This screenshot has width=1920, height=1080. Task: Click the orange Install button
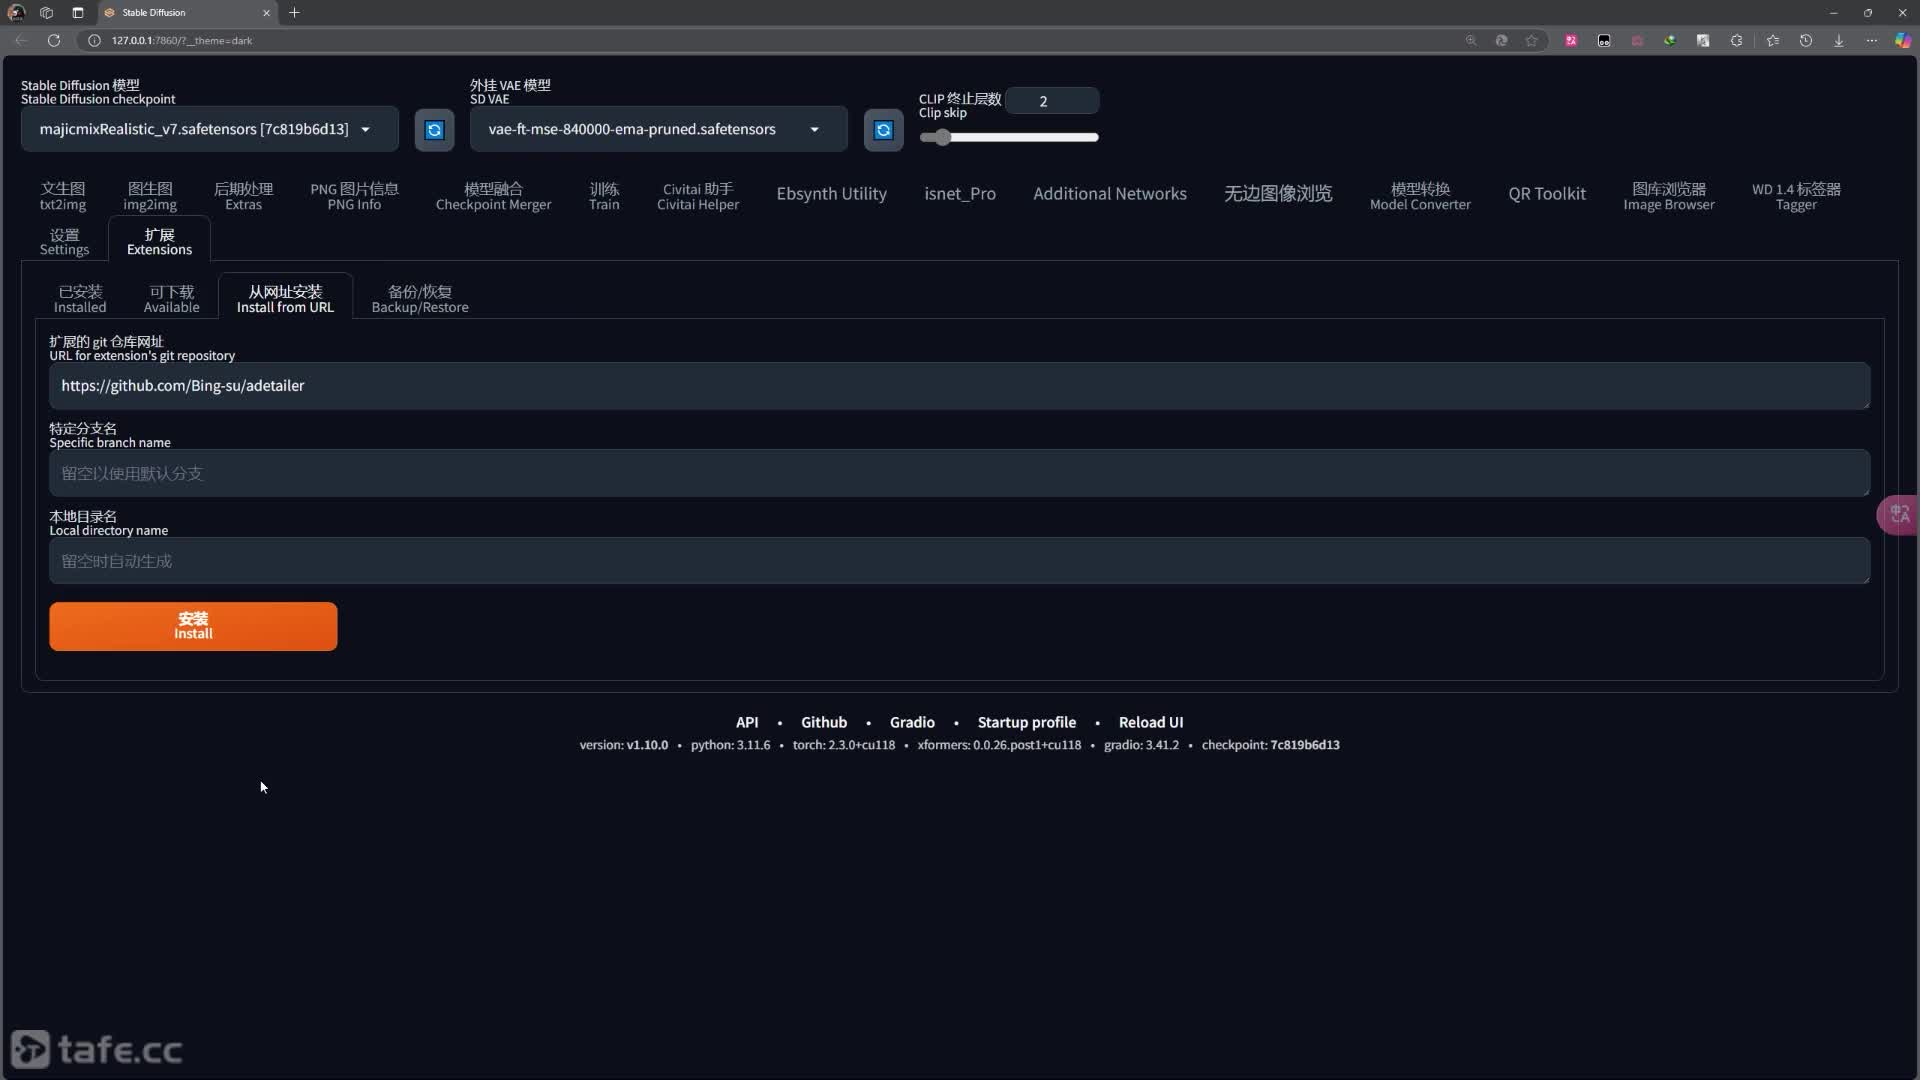tap(193, 626)
